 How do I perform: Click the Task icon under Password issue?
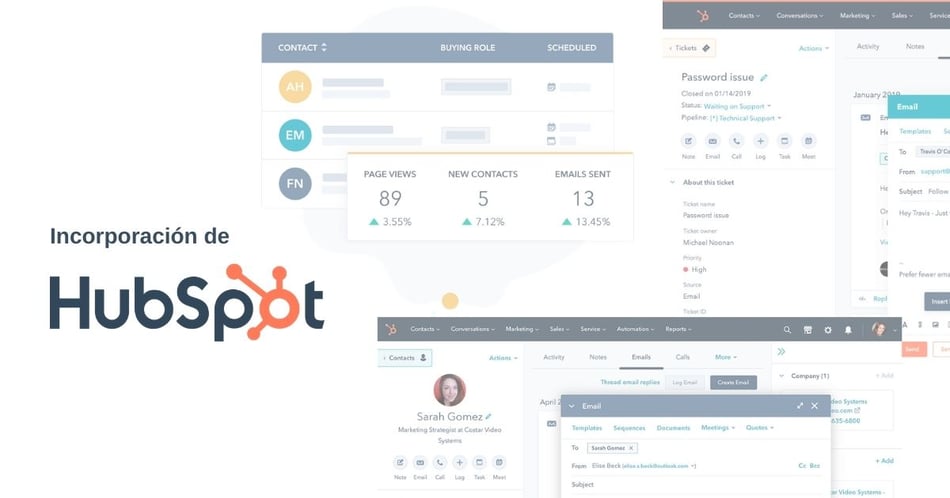pos(785,141)
